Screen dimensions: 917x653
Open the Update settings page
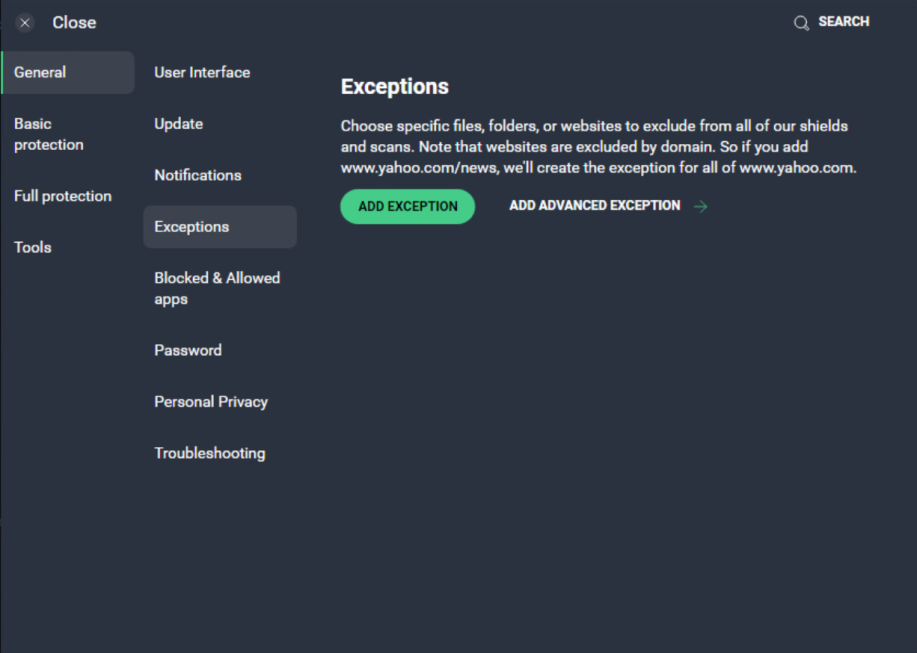(x=177, y=124)
